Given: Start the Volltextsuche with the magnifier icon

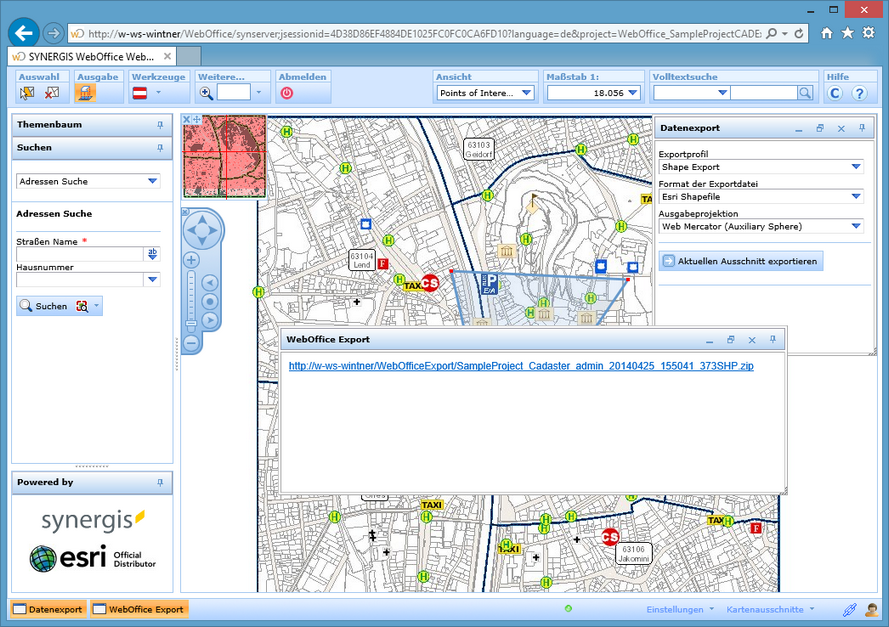Looking at the screenshot, I should (x=804, y=92).
